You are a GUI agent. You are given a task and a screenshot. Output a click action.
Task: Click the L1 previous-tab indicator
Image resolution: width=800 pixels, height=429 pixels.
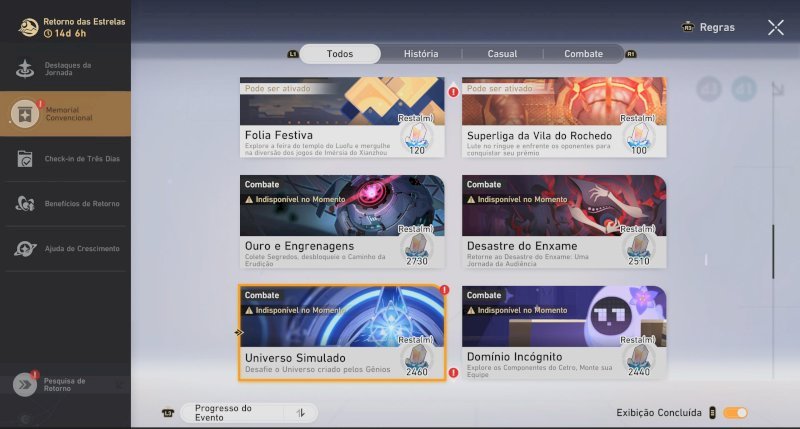(x=293, y=54)
